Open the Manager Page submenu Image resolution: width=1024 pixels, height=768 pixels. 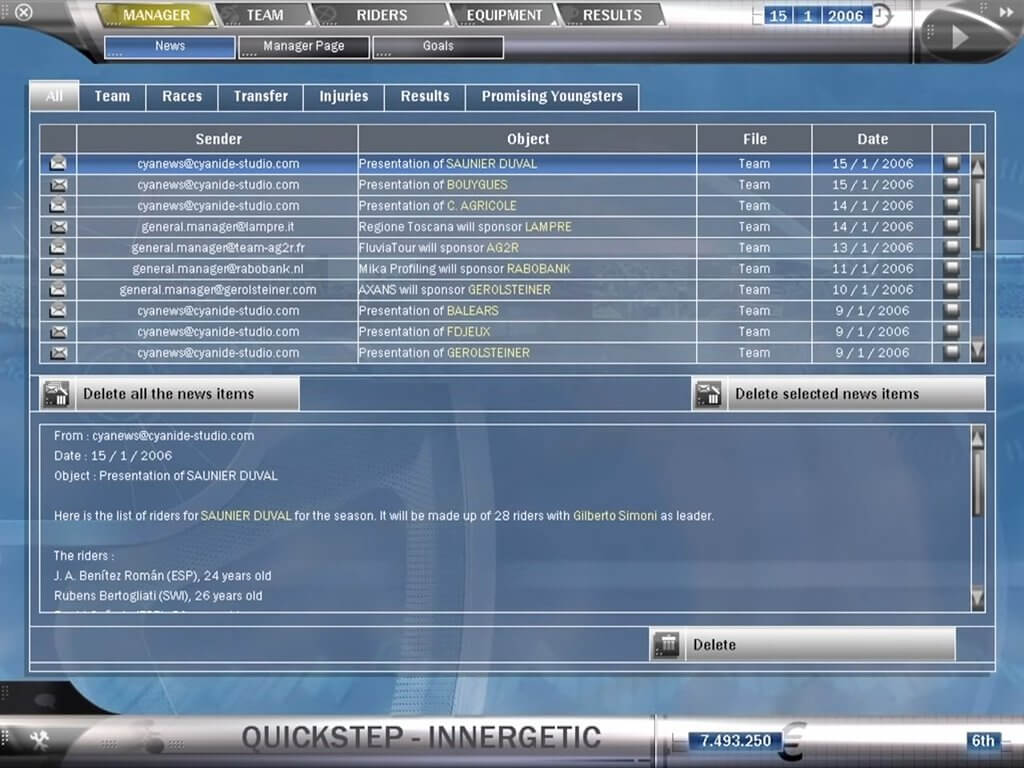pyautogui.click(x=304, y=46)
